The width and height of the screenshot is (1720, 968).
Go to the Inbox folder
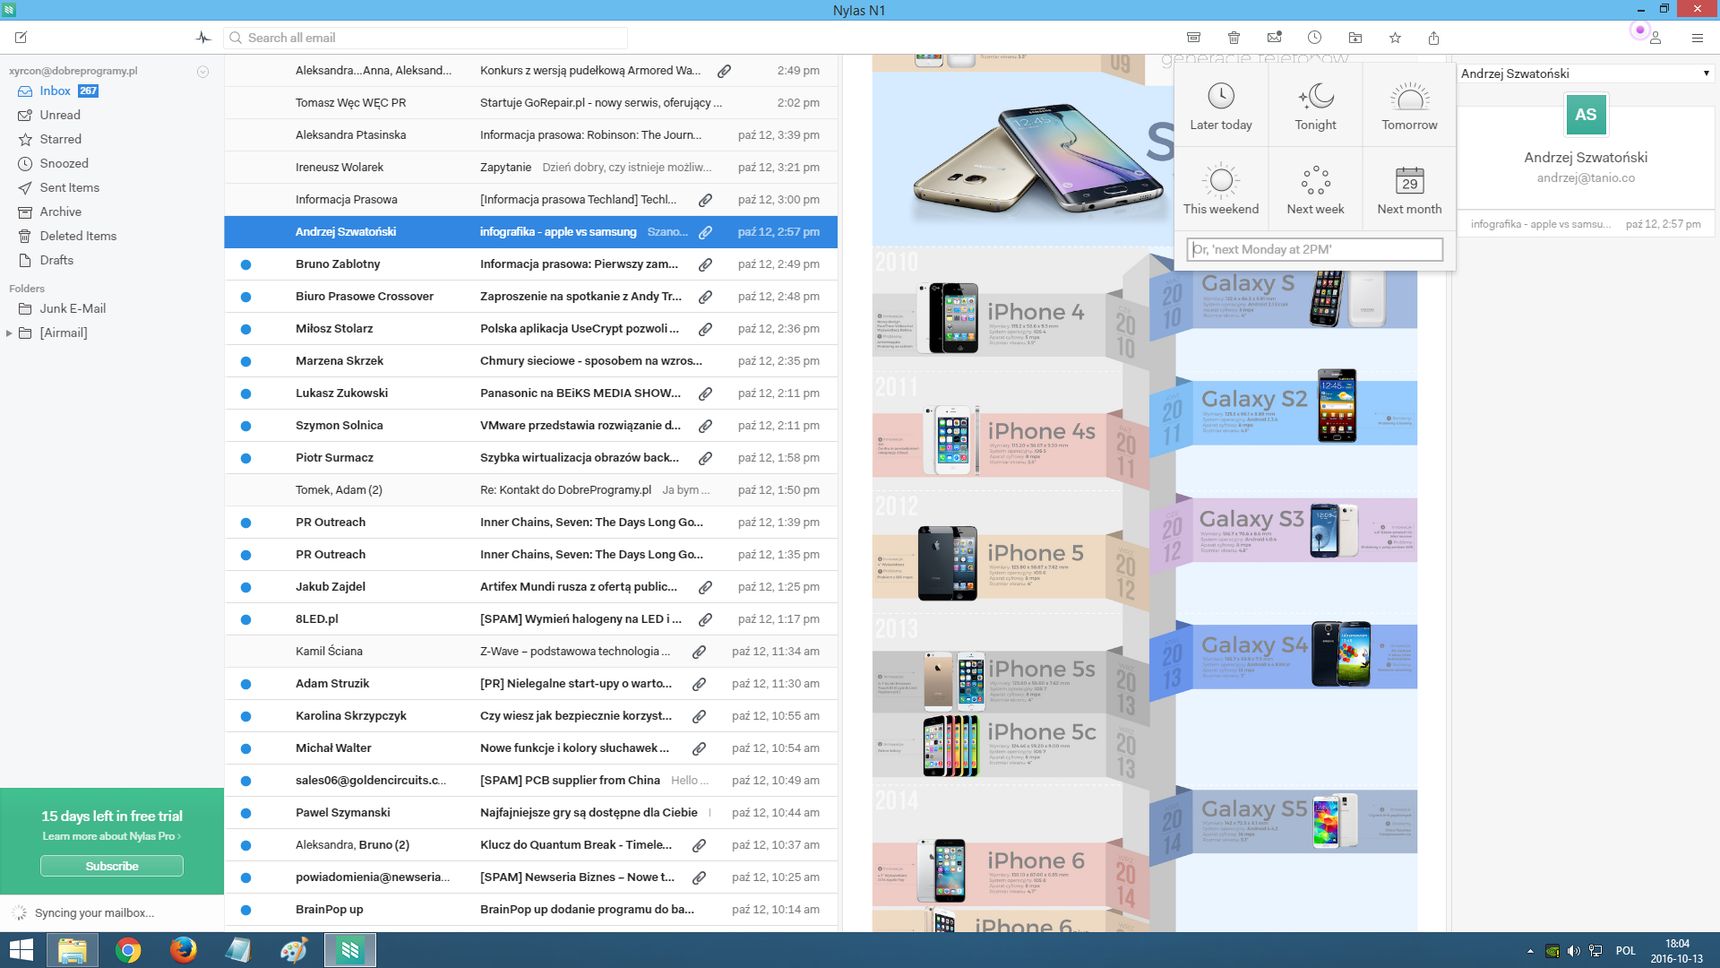[56, 91]
